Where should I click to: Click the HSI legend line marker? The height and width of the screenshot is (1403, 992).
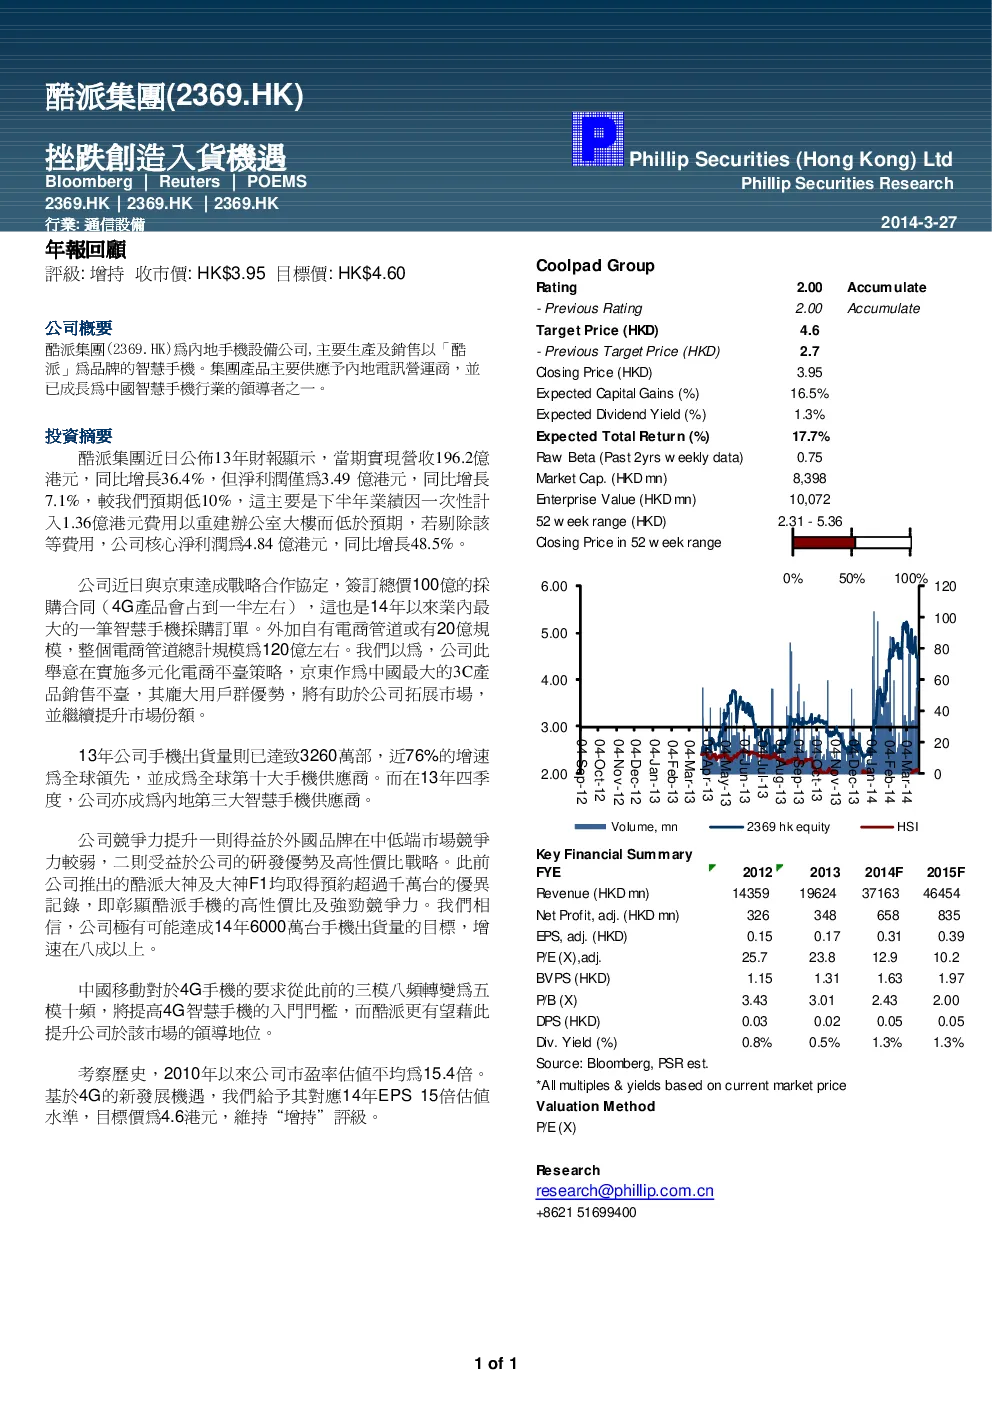pos(877,827)
